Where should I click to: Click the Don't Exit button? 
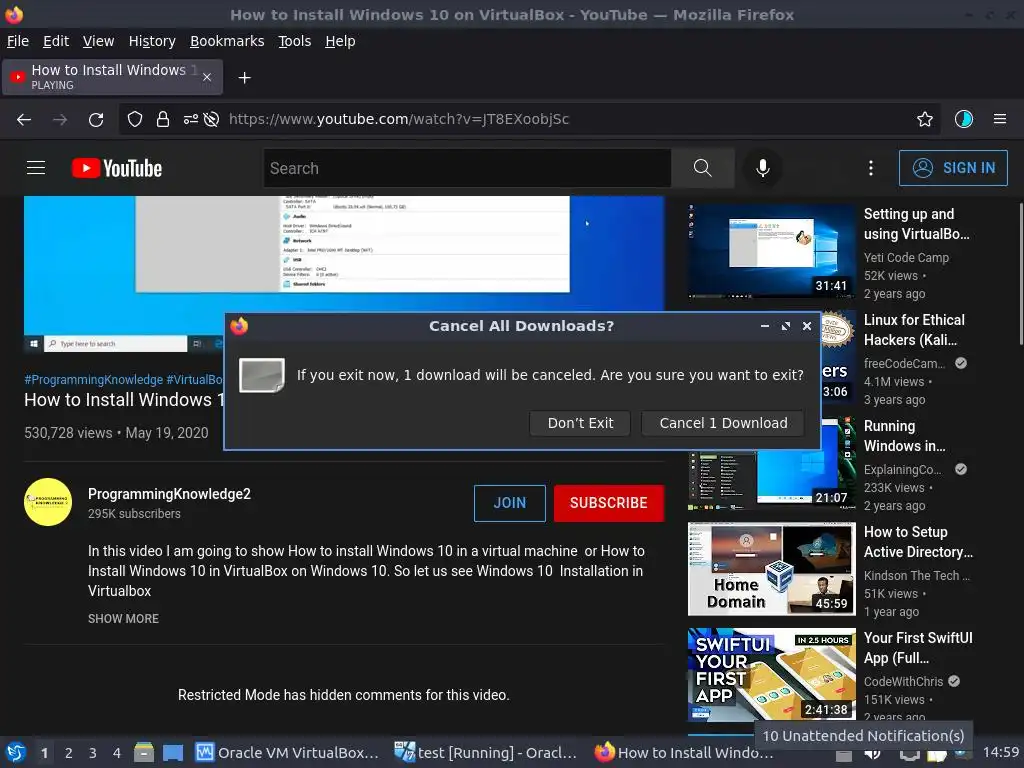point(580,423)
